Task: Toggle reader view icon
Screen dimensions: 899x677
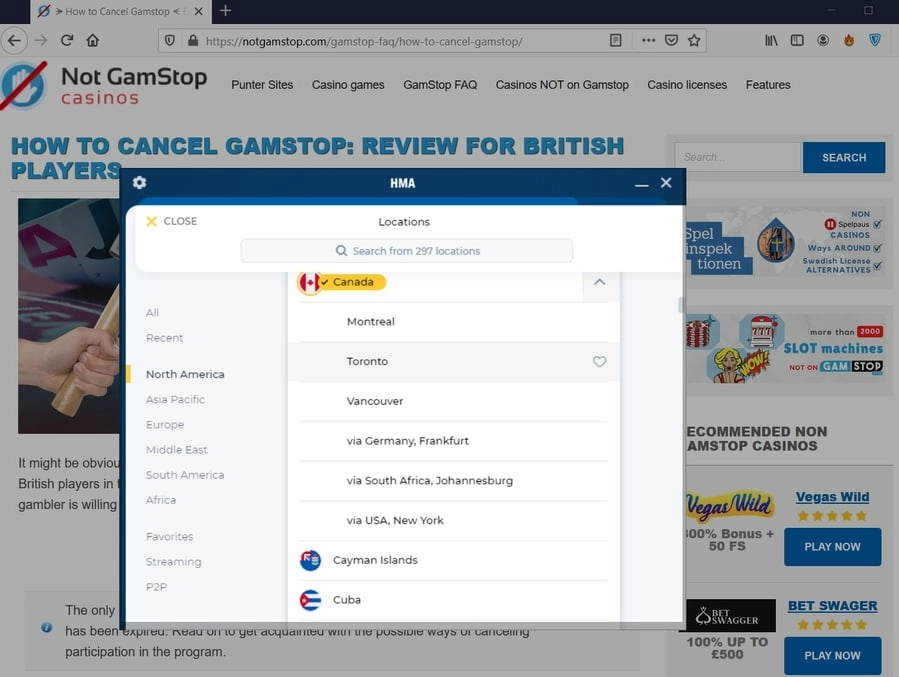Action: point(616,40)
